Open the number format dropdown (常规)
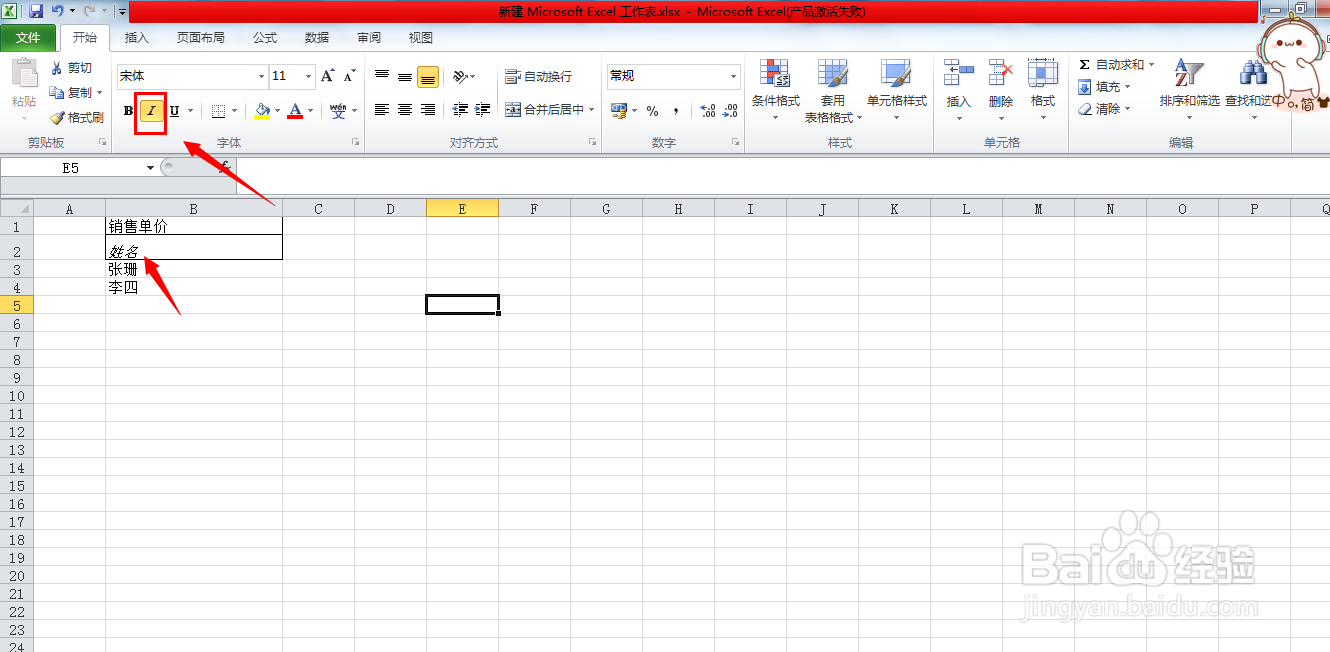 tap(733, 76)
